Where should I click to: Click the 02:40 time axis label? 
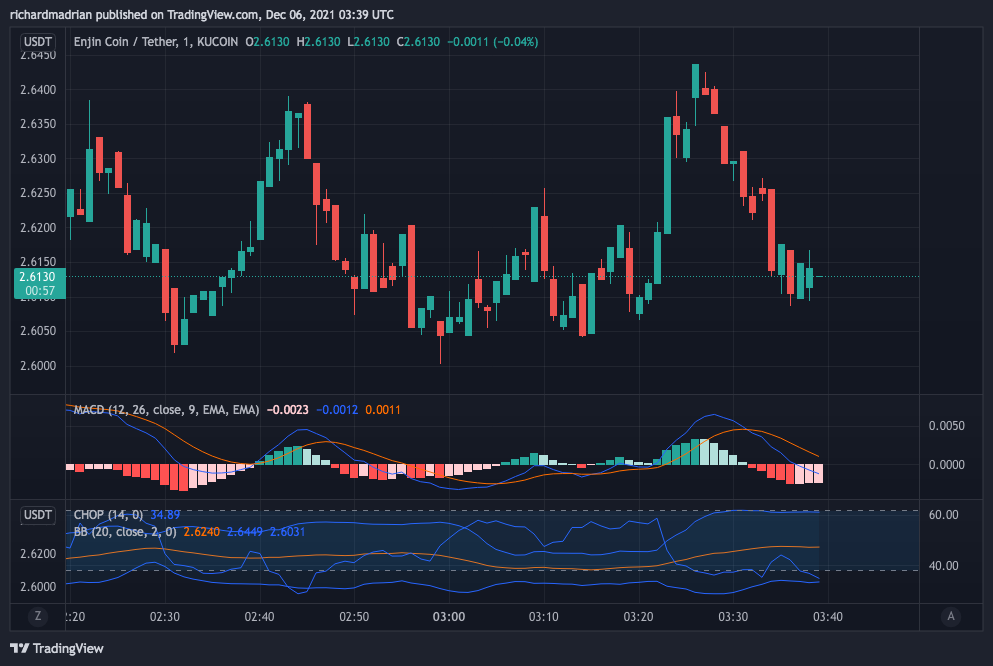[260, 617]
